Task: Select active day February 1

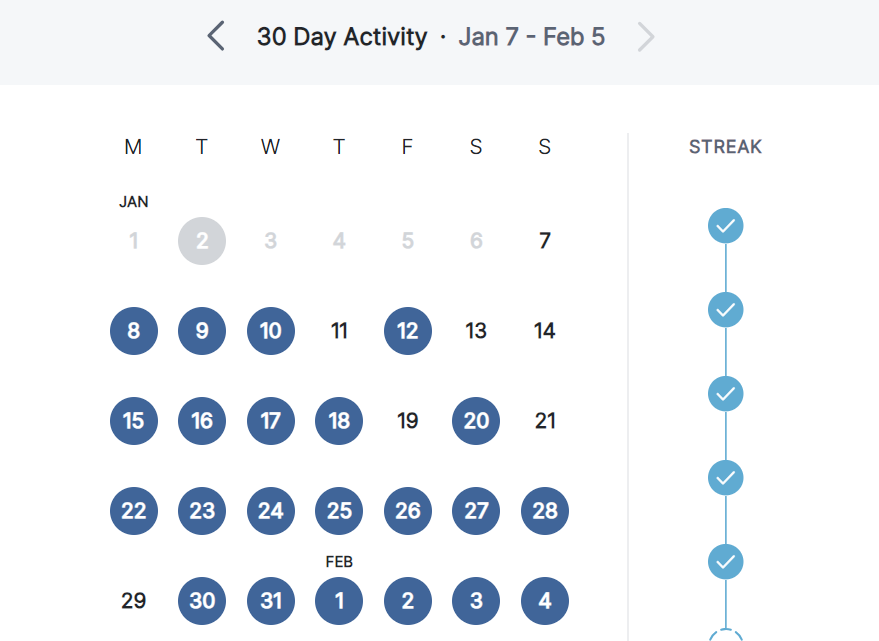Action: pyautogui.click(x=339, y=601)
